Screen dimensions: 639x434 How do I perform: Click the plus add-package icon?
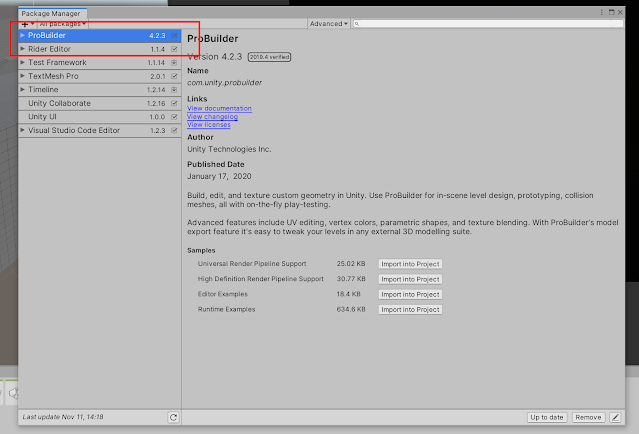click(x=25, y=24)
